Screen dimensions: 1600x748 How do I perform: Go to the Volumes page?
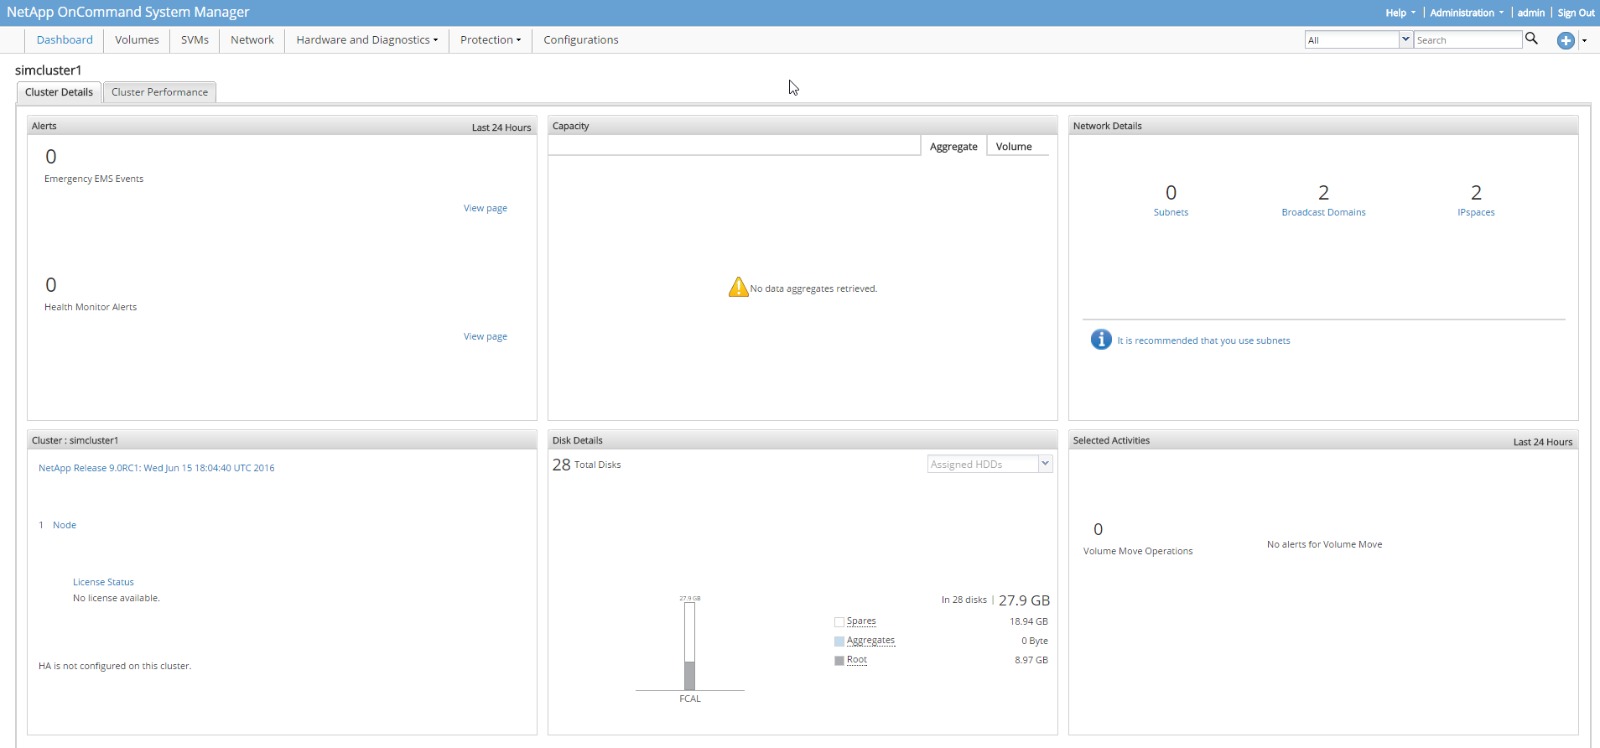[x=137, y=40]
